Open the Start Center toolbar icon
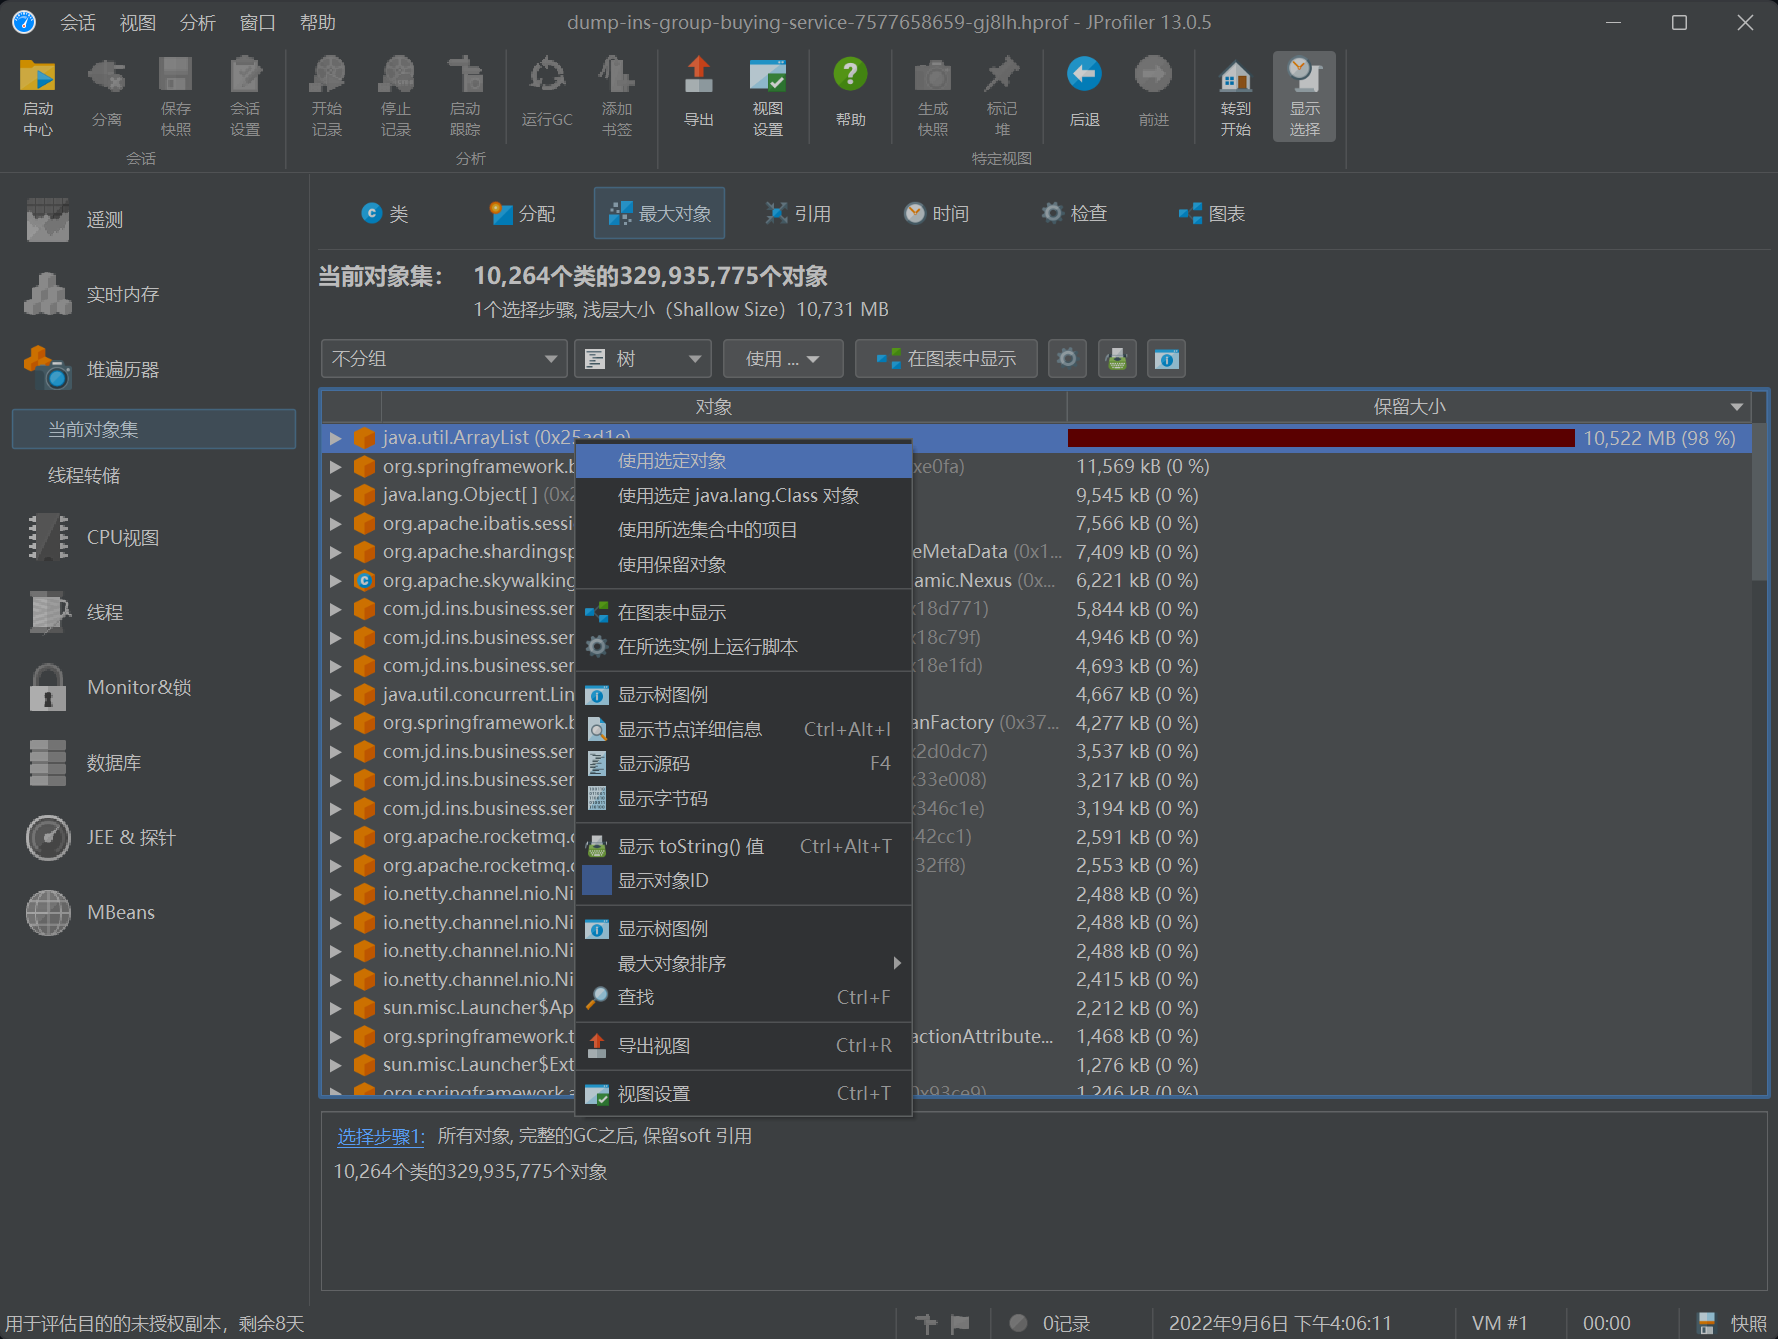 (x=38, y=96)
